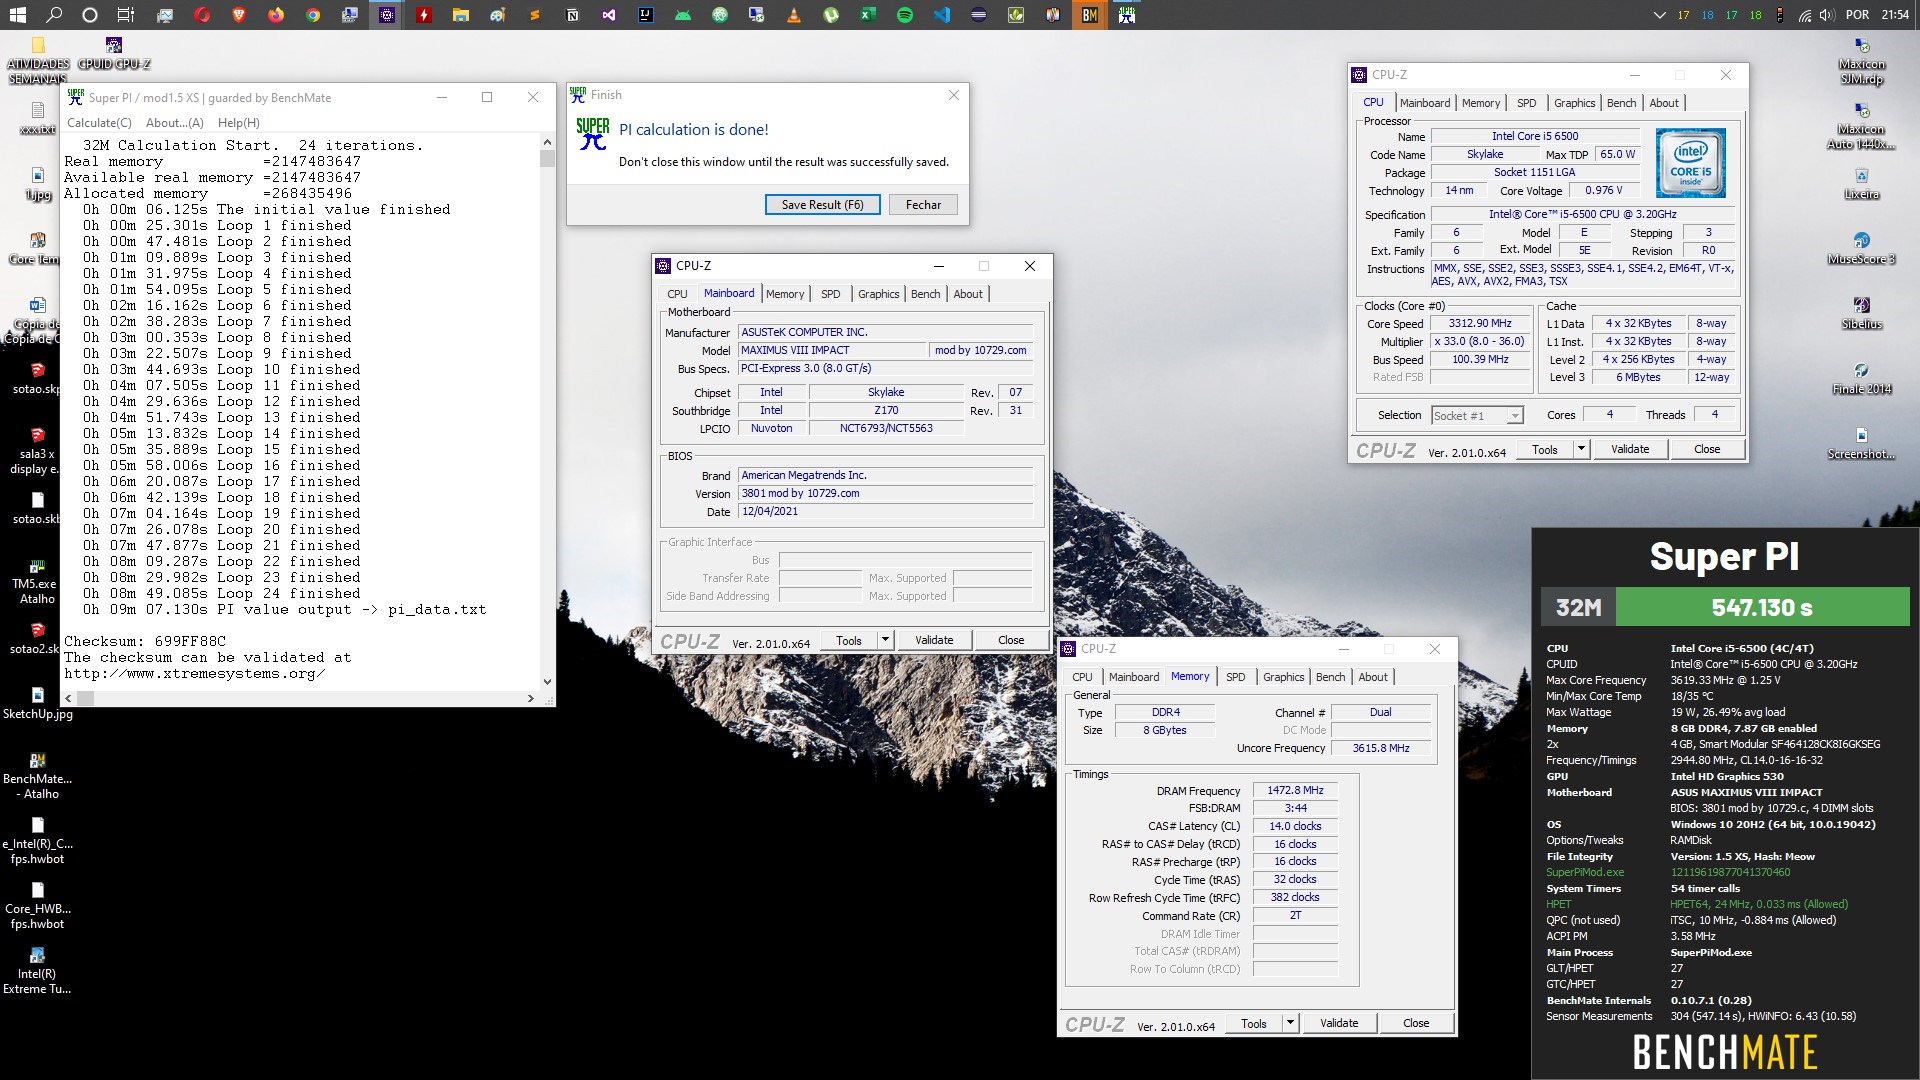Select Finale 2014 desktop icon
The width and height of the screenshot is (1920, 1080).
[x=1861, y=379]
